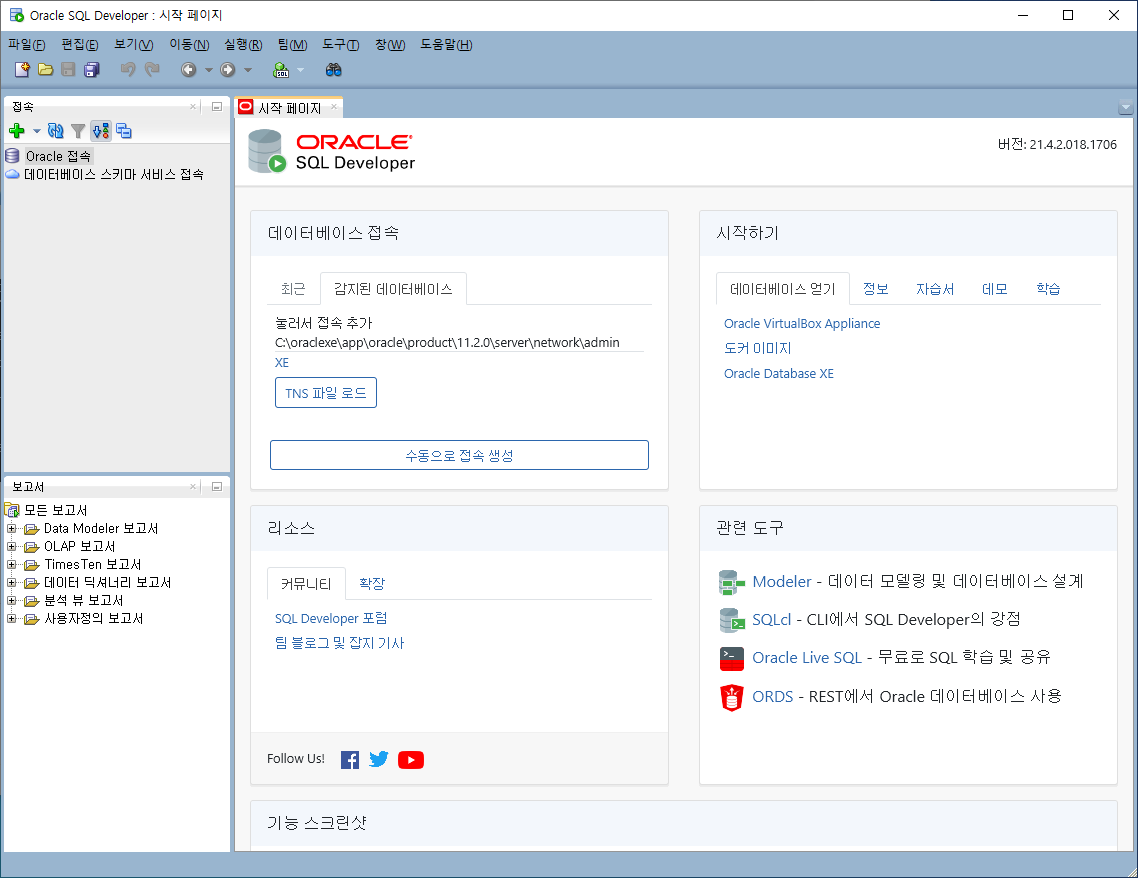Select the 학습 tab
Screen dimensions: 1138x878
pyautogui.click(x=1048, y=289)
